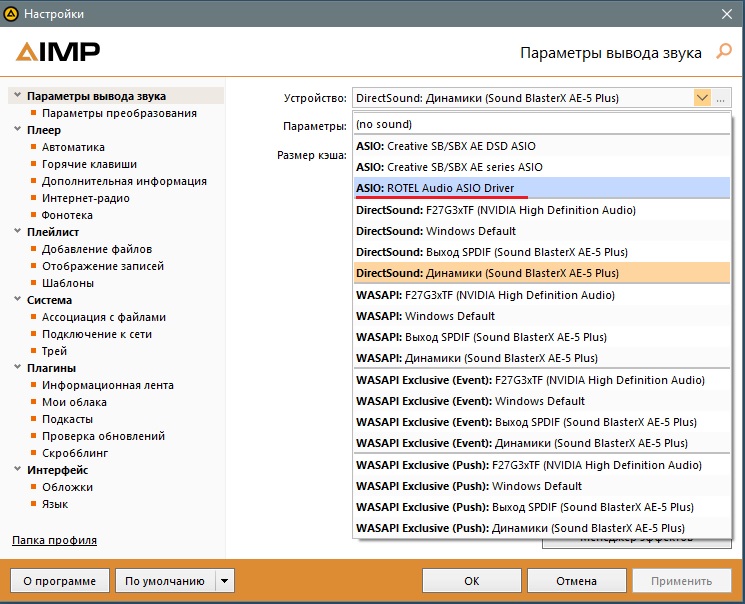Select WASAPI Exclusive (Push): Выход SPDIF

(x=542, y=507)
